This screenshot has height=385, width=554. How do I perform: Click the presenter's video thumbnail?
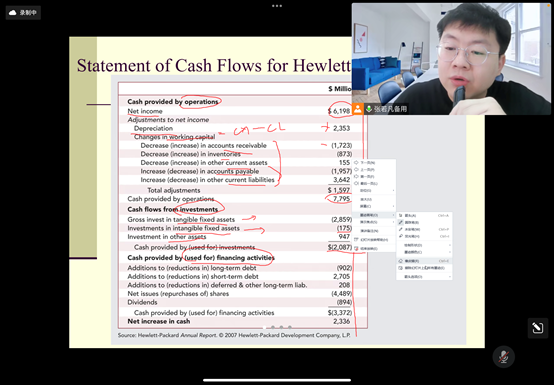pyautogui.click(x=451, y=59)
